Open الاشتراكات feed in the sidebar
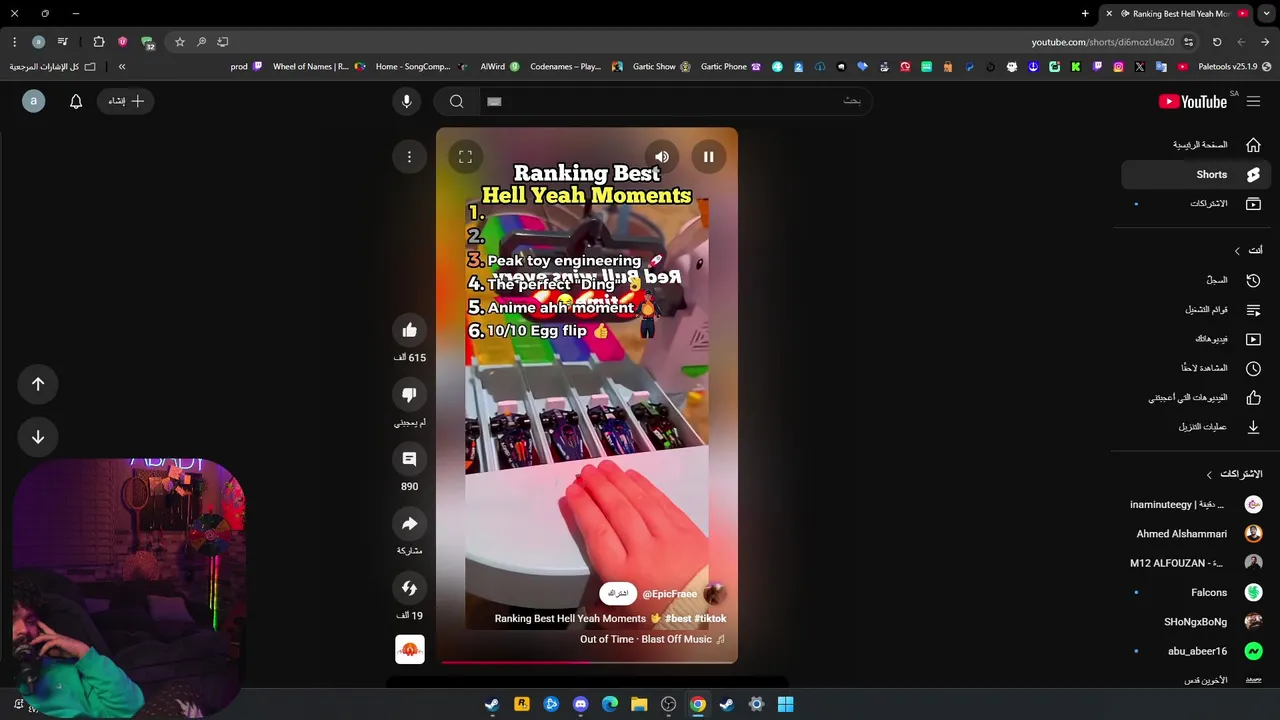1280x720 pixels. pyautogui.click(x=1196, y=204)
